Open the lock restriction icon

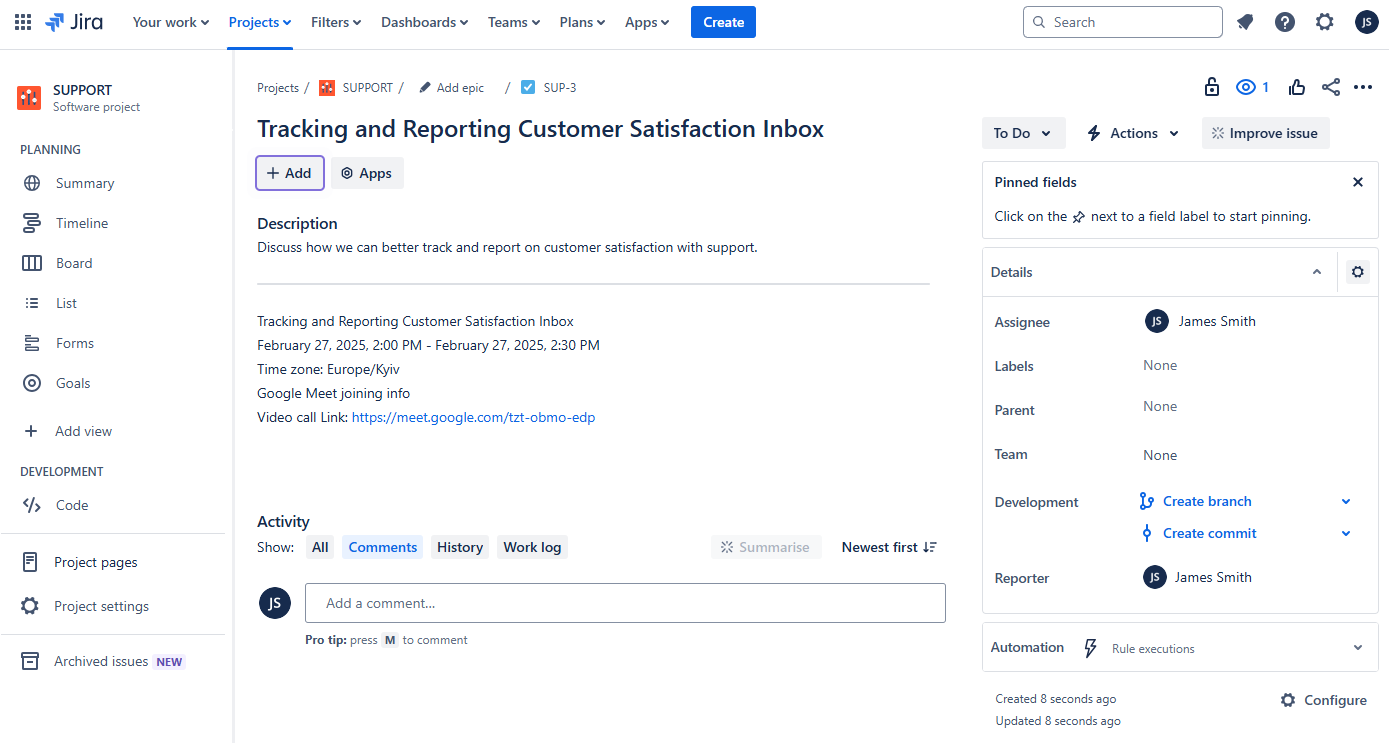[1211, 87]
